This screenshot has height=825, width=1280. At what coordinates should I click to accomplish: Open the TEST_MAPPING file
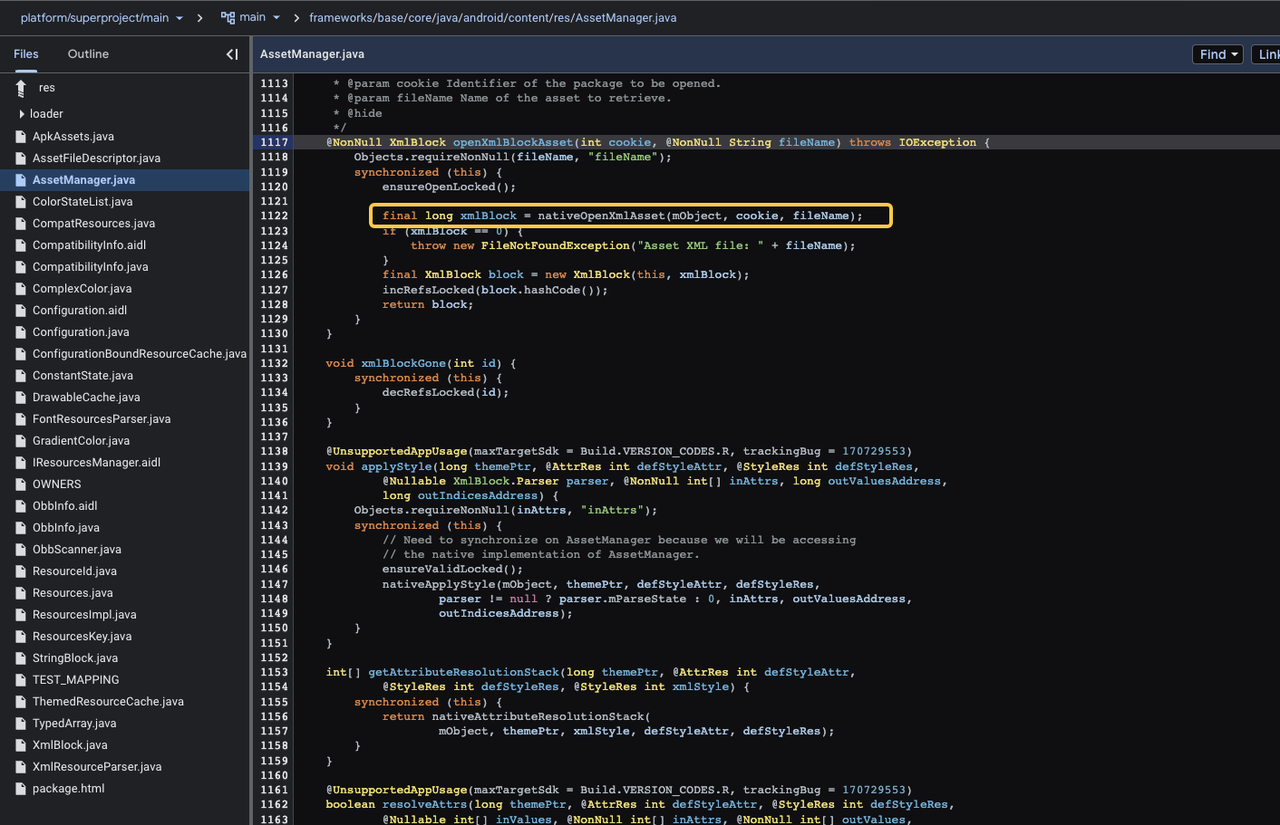click(75, 680)
